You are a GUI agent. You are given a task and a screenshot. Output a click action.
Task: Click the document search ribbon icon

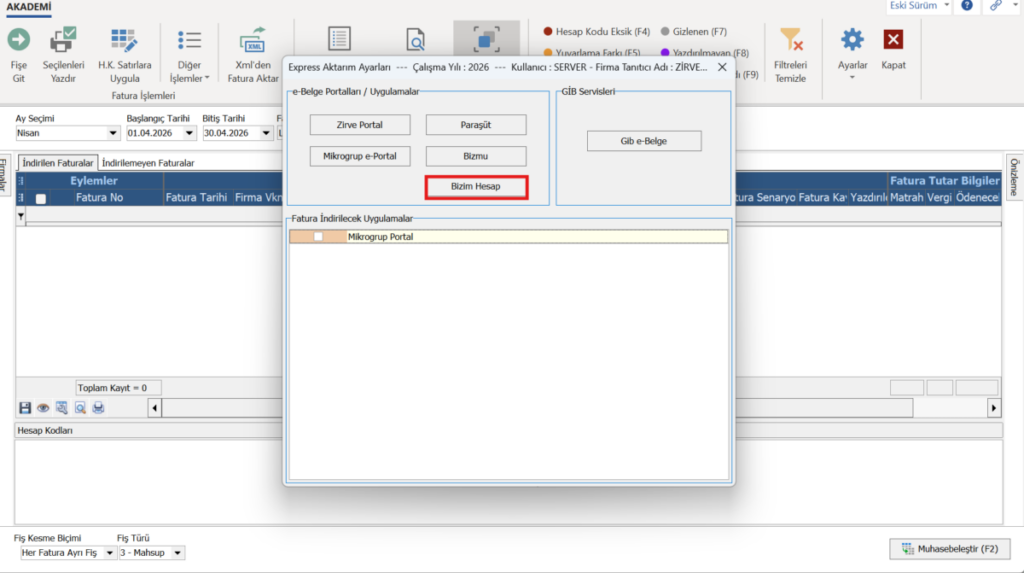click(x=415, y=40)
